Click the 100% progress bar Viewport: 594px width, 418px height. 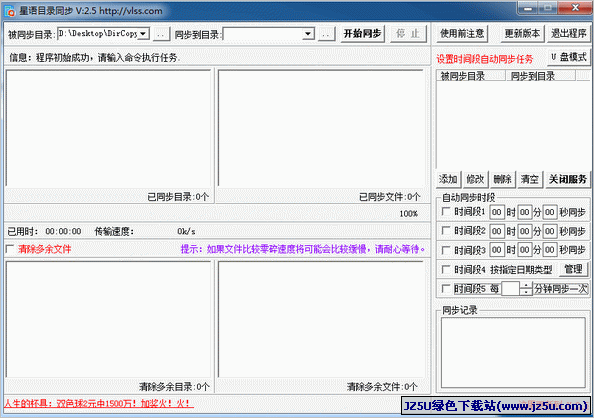[x=217, y=213]
